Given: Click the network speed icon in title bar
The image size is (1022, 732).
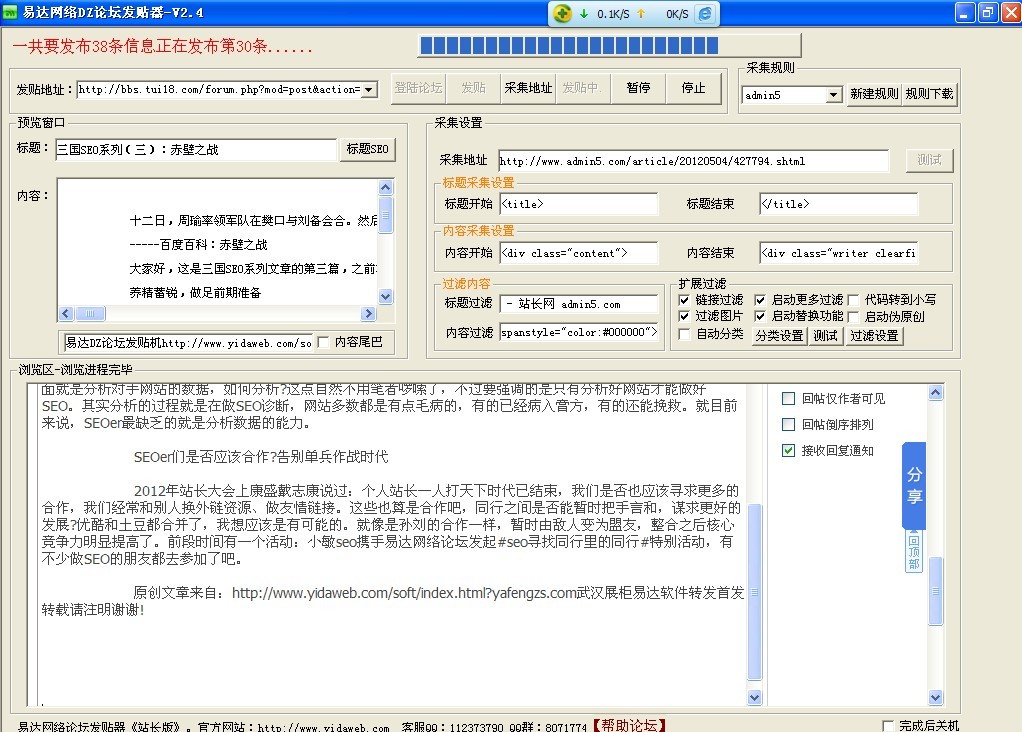Looking at the screenshot, I should point(560,12).
